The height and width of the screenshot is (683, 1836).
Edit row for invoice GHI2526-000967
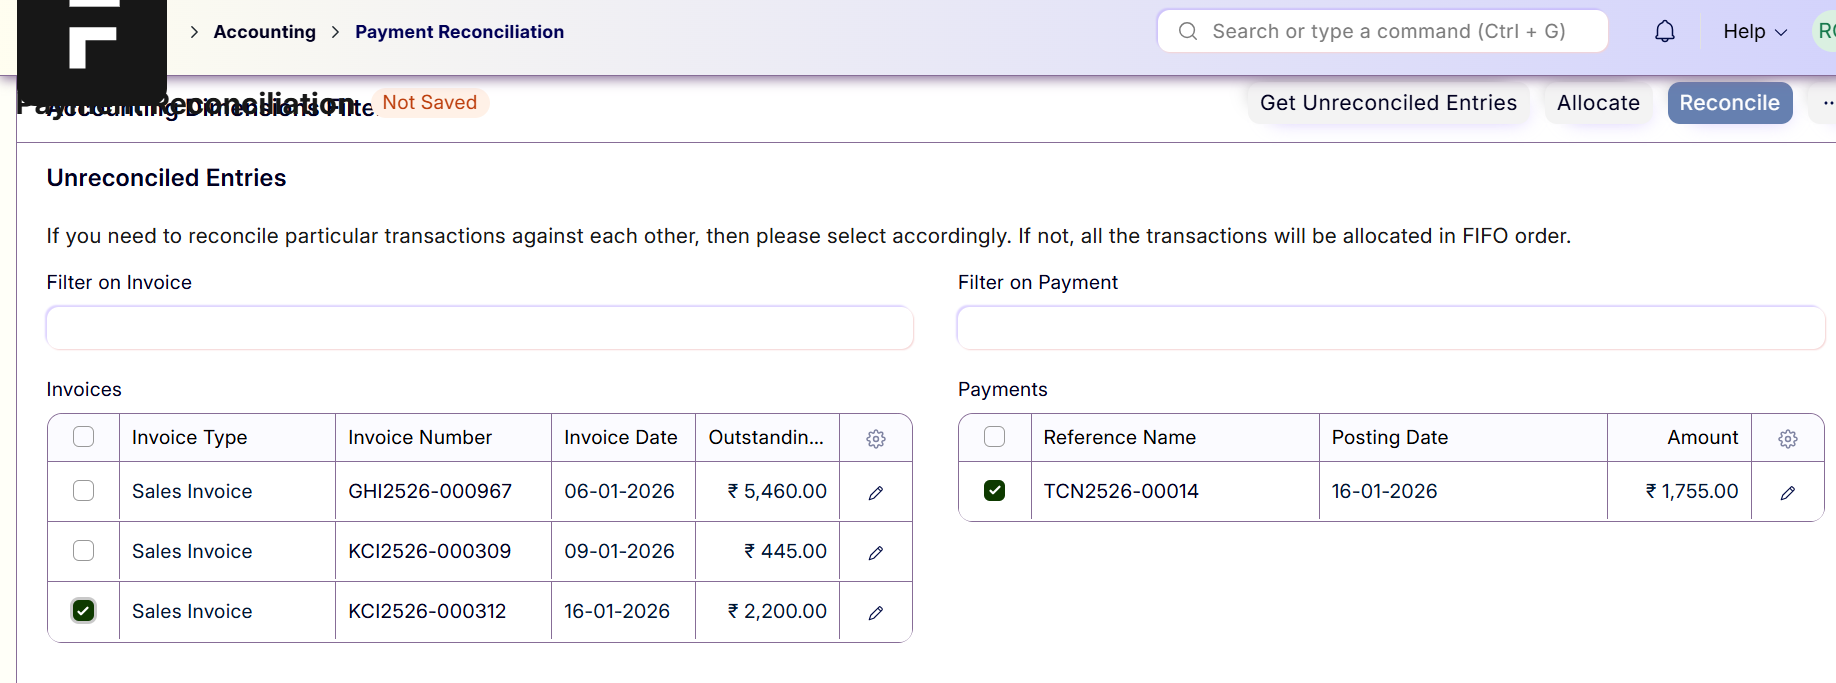point(876,493)
